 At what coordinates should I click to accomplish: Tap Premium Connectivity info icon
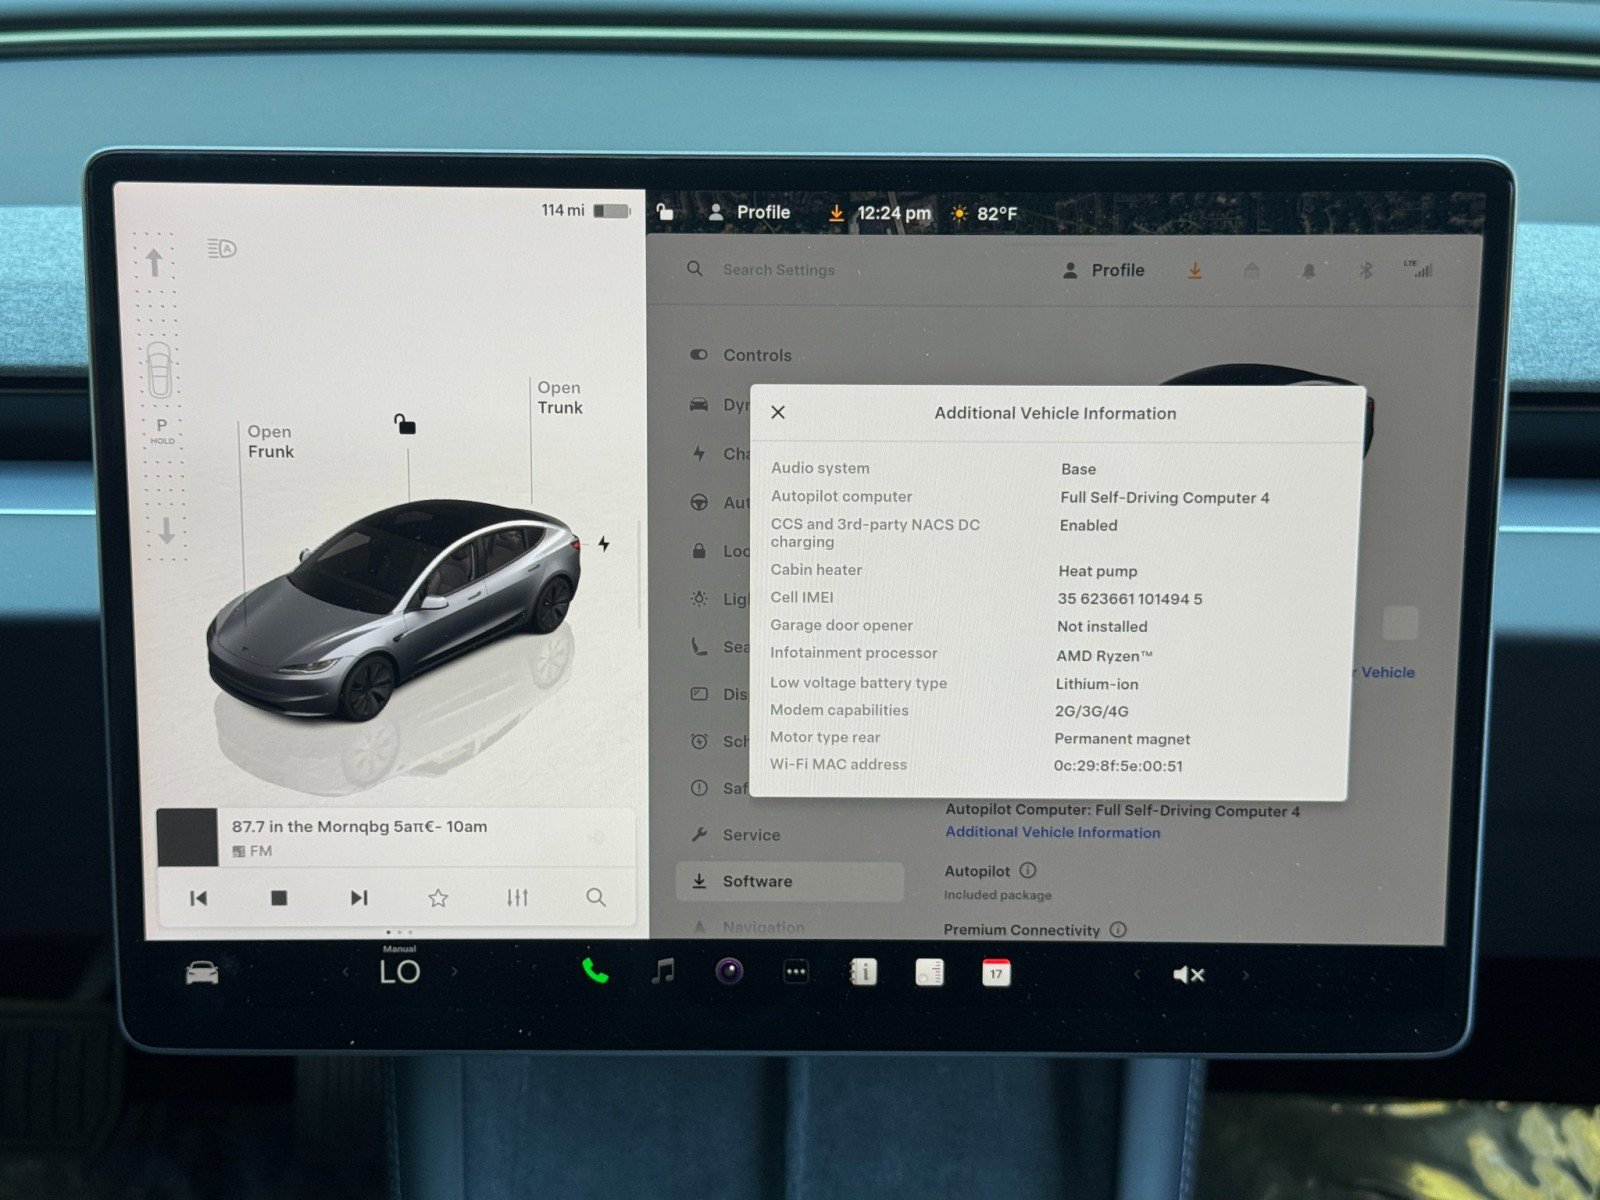click(x=1118, y=929)
